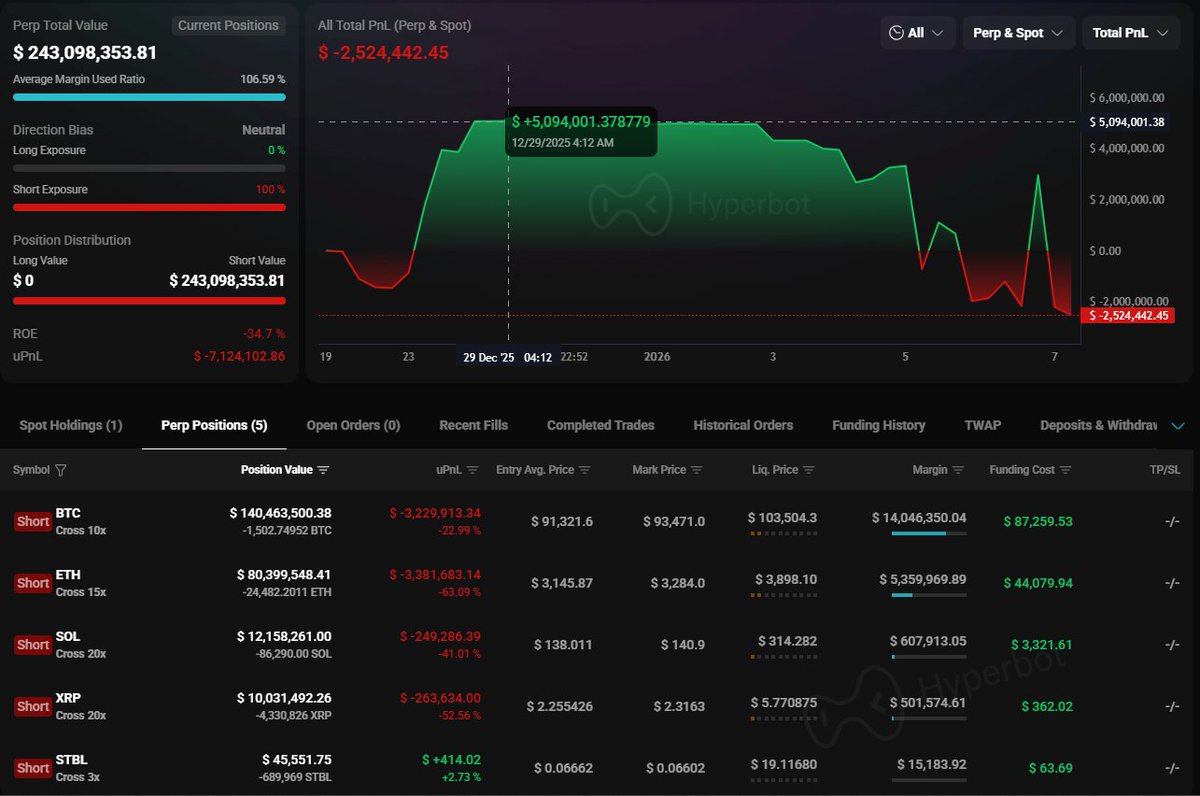The width and height of the screenshot is (1200, 796).
Task: Click the ETH symbol name
Action: coord(68,575)
